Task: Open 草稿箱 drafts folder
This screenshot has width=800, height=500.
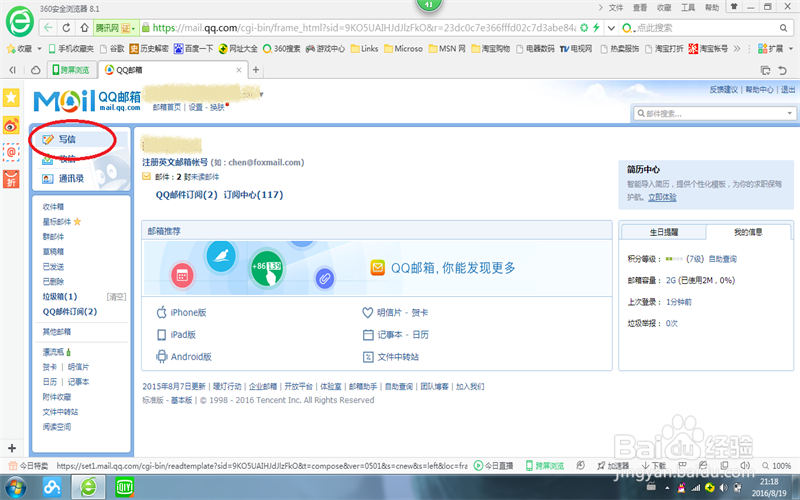Action: (53, 252)
